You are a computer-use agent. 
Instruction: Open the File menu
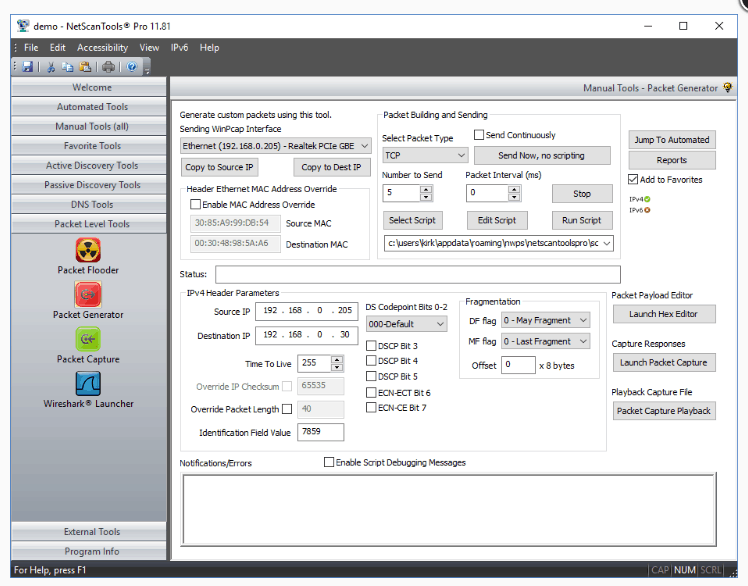pos(31,48)
